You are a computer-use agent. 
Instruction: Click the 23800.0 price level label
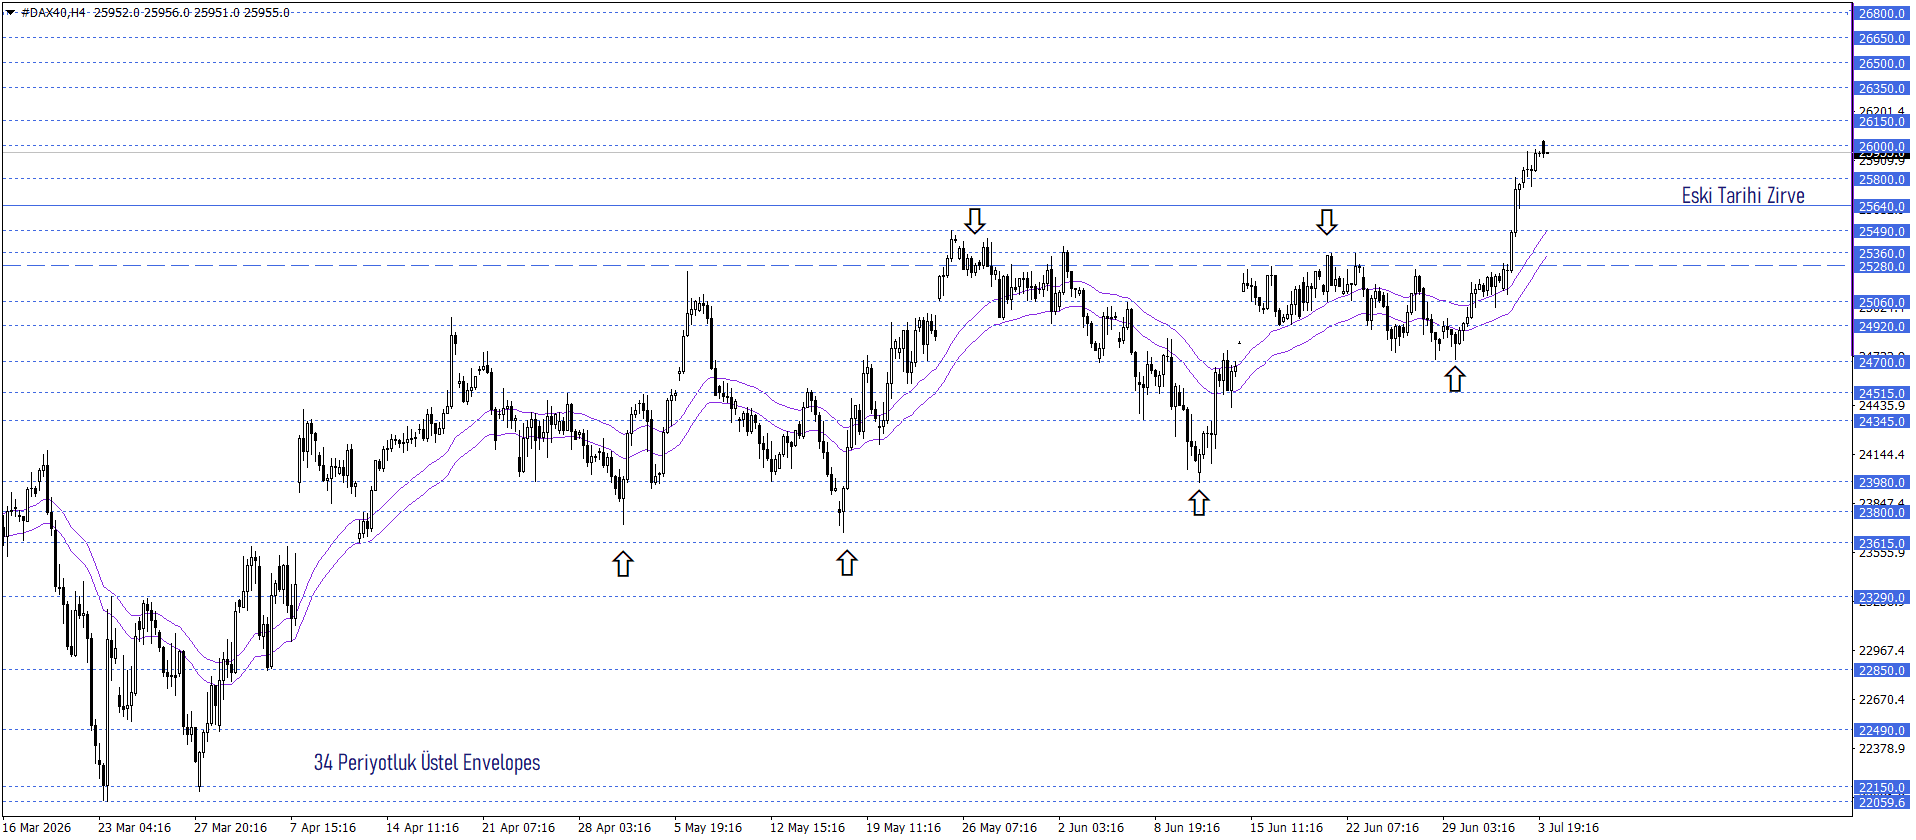[1881, 512]
